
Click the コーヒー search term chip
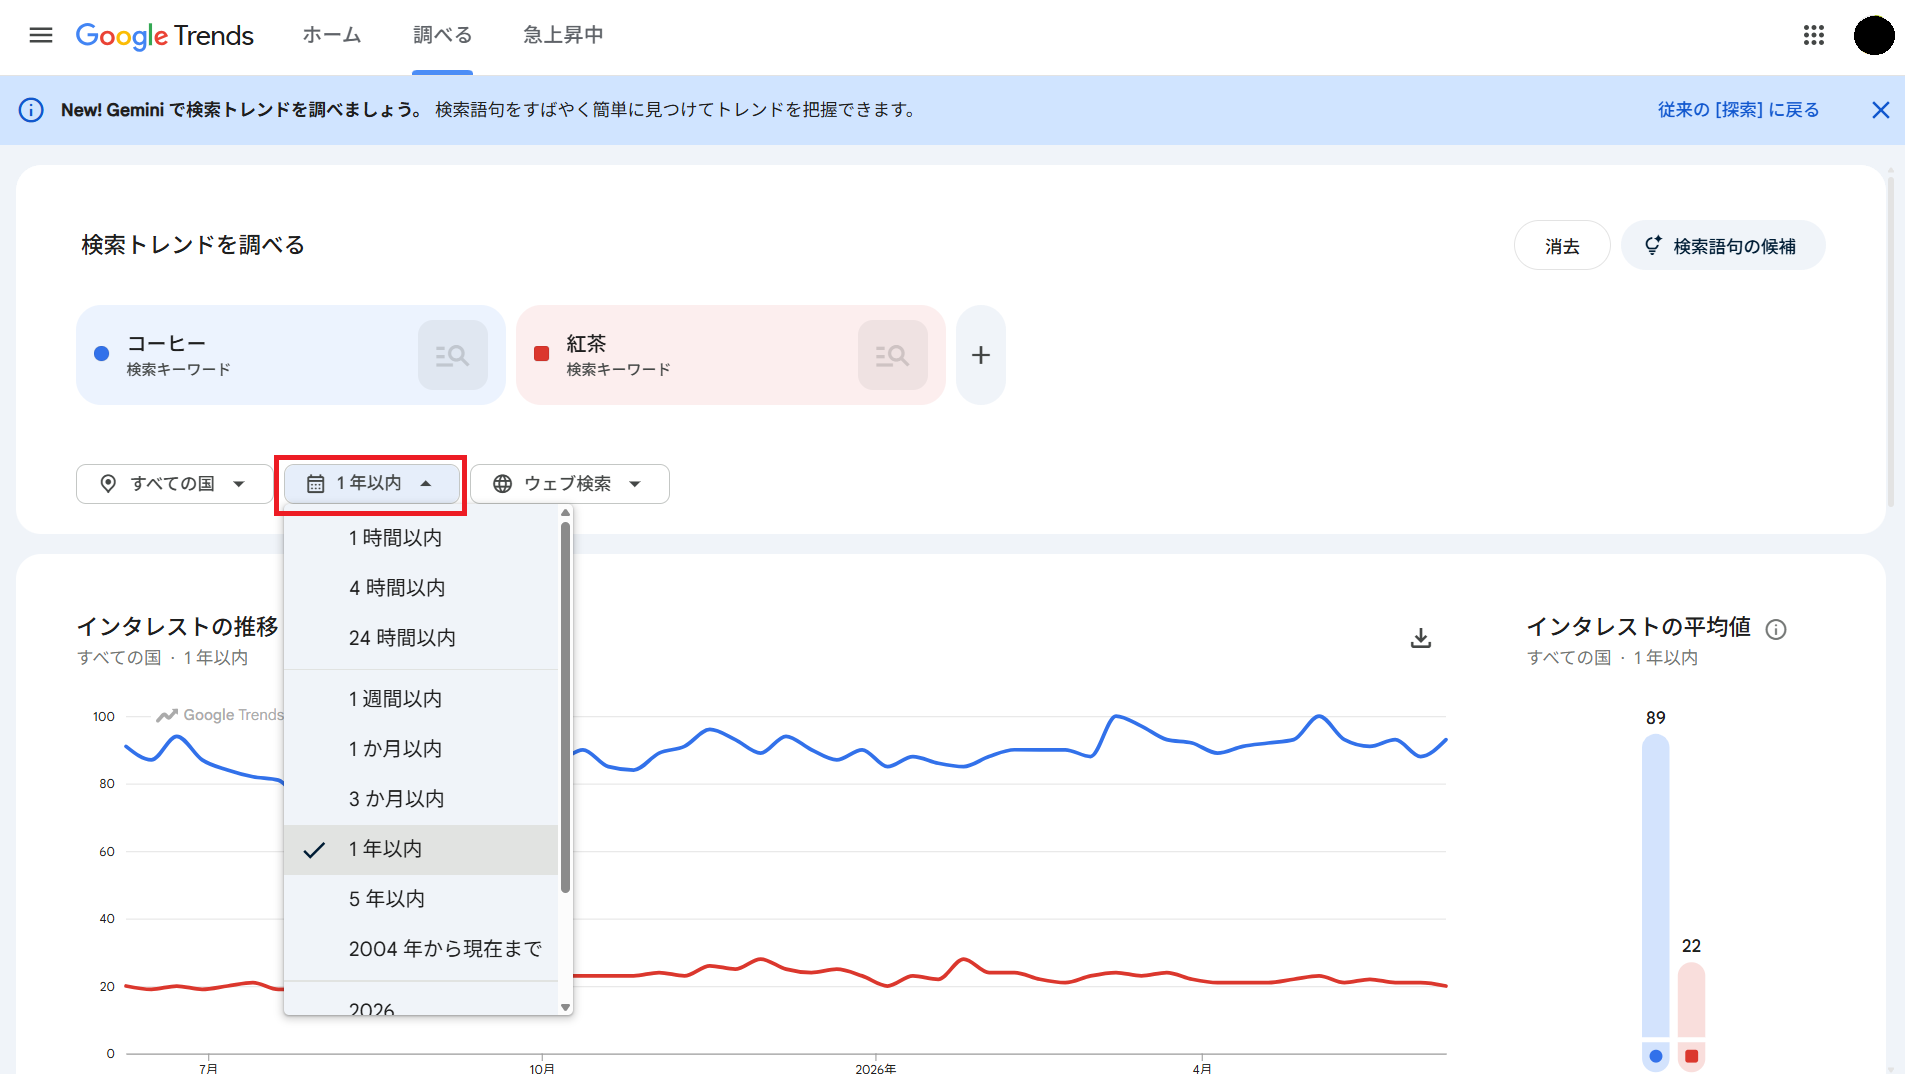291,355
